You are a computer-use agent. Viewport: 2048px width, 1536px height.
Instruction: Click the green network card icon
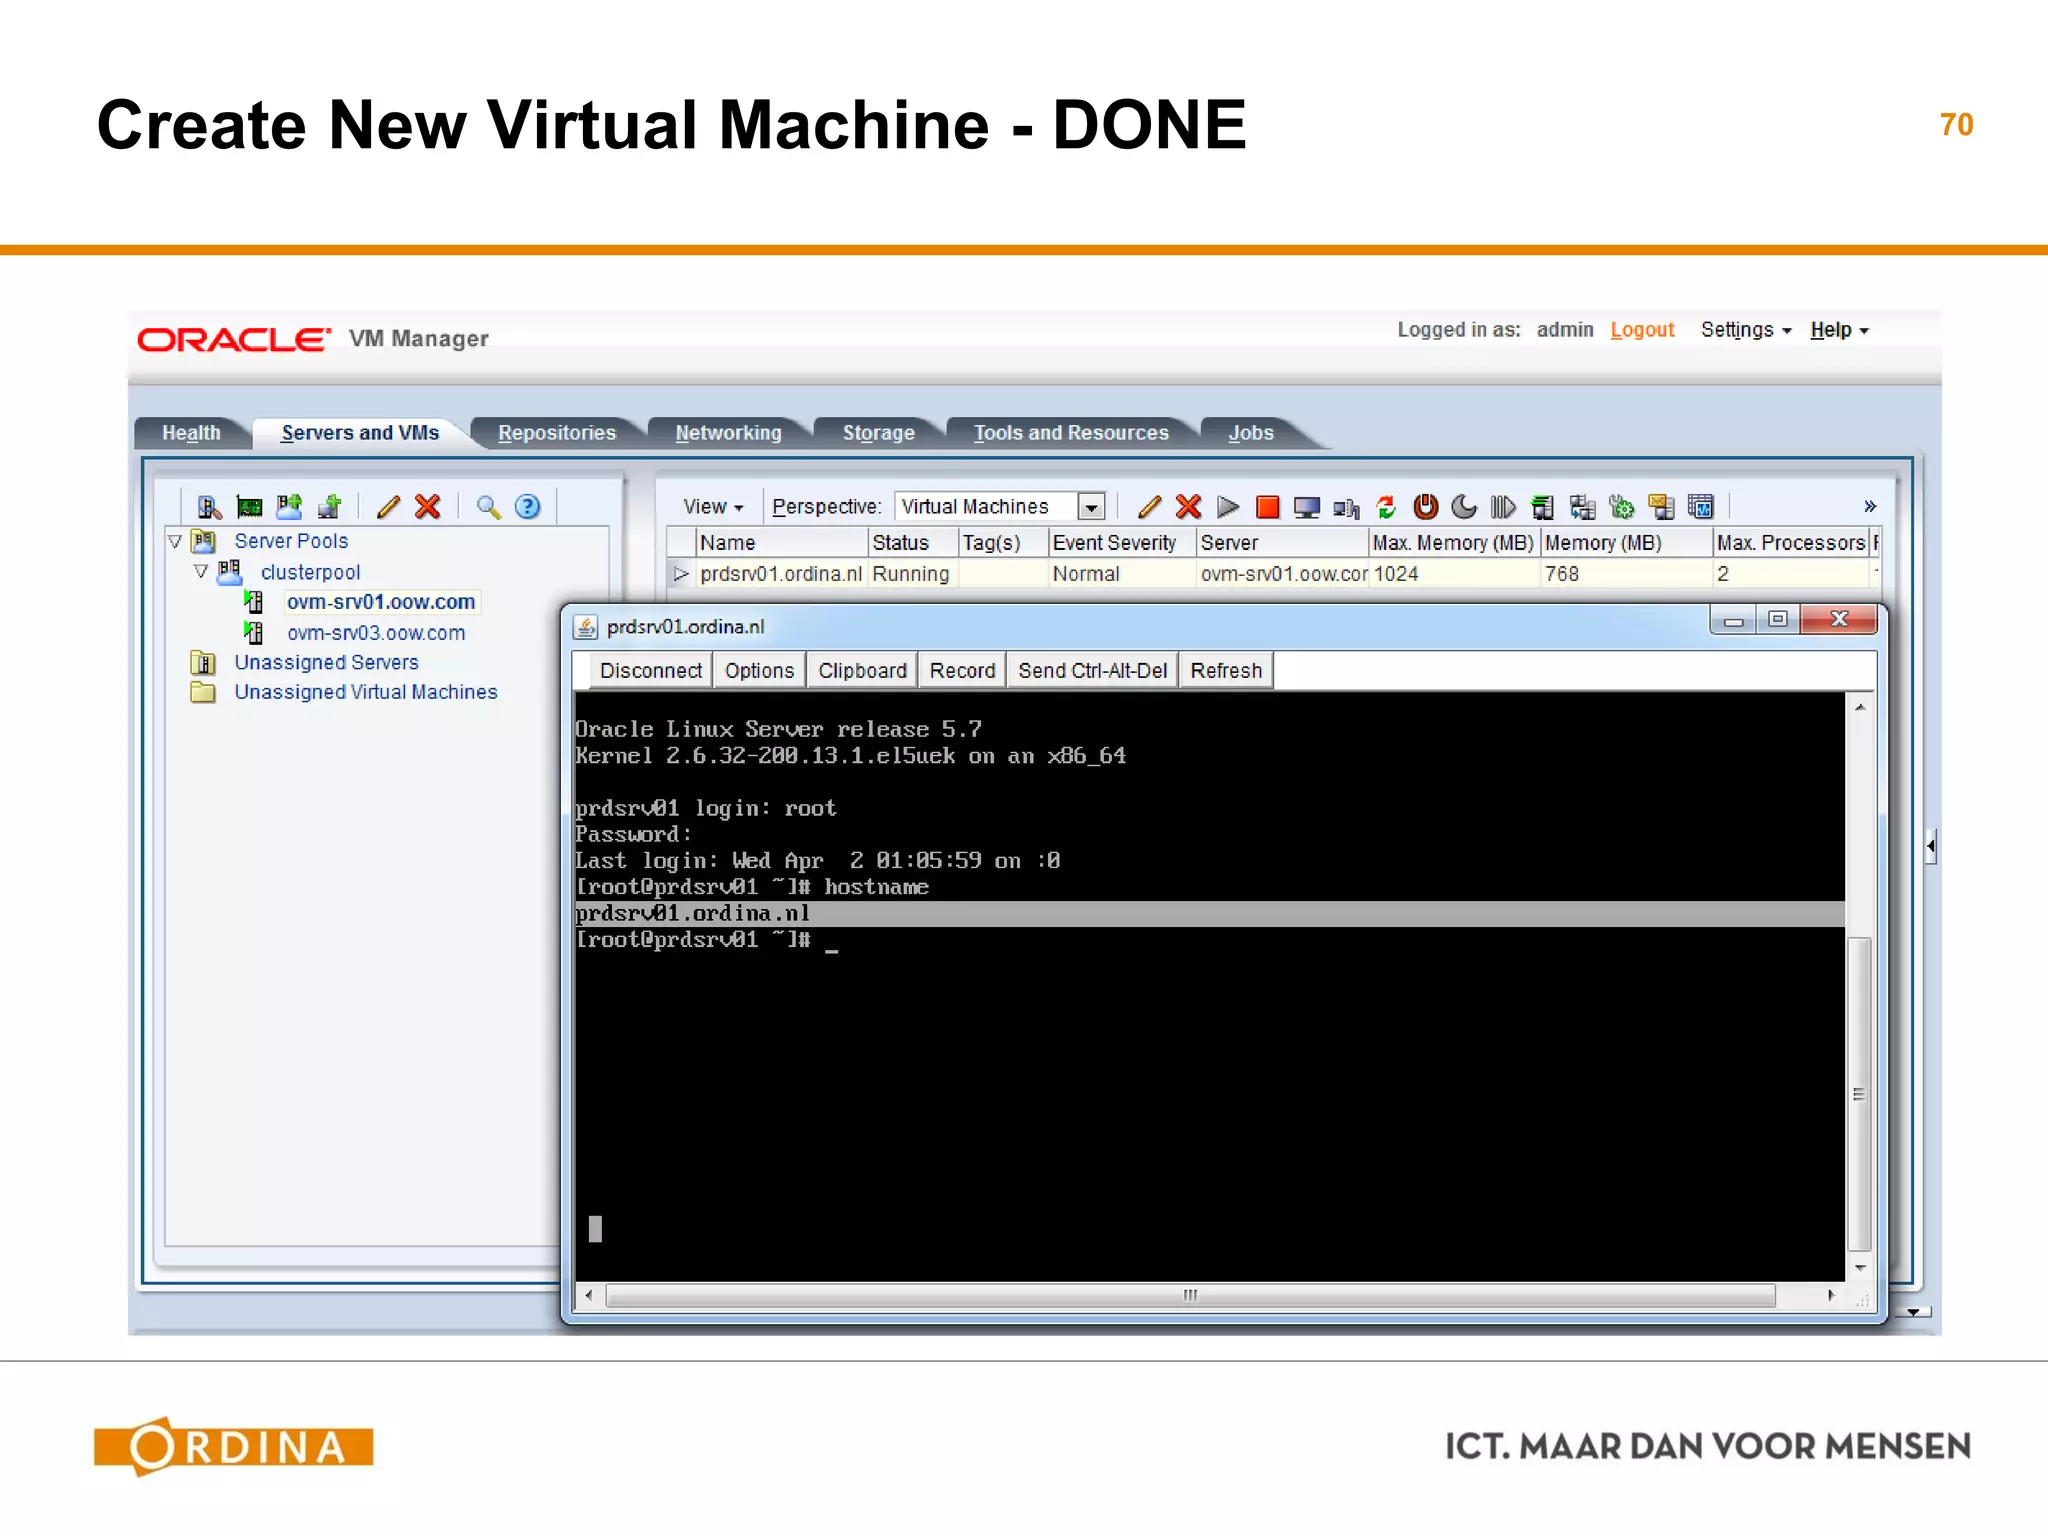point(249,507)
